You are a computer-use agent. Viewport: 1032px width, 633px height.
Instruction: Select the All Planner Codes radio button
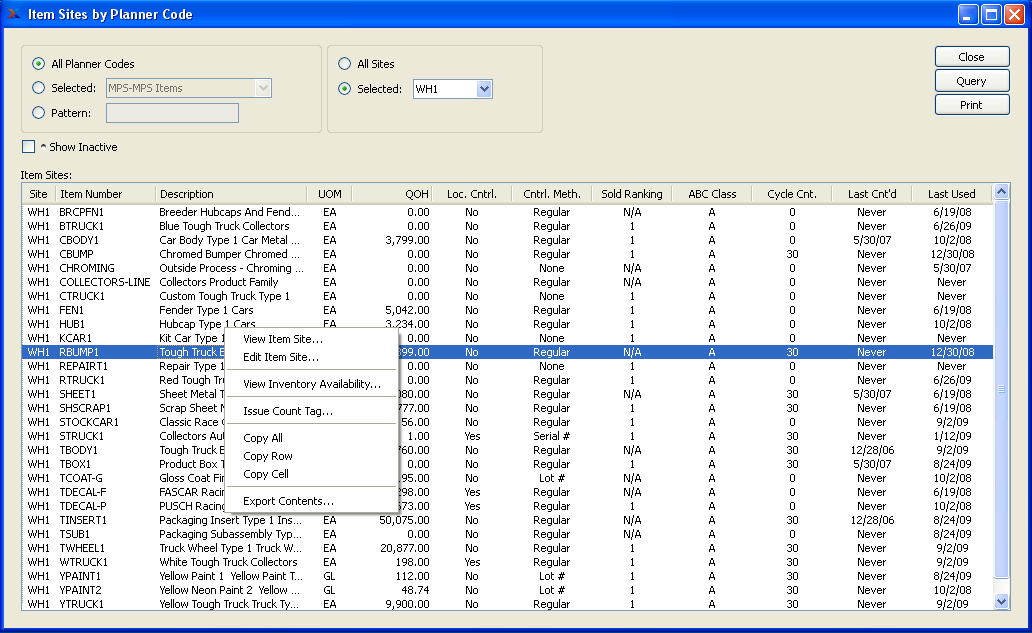point(39,64)
